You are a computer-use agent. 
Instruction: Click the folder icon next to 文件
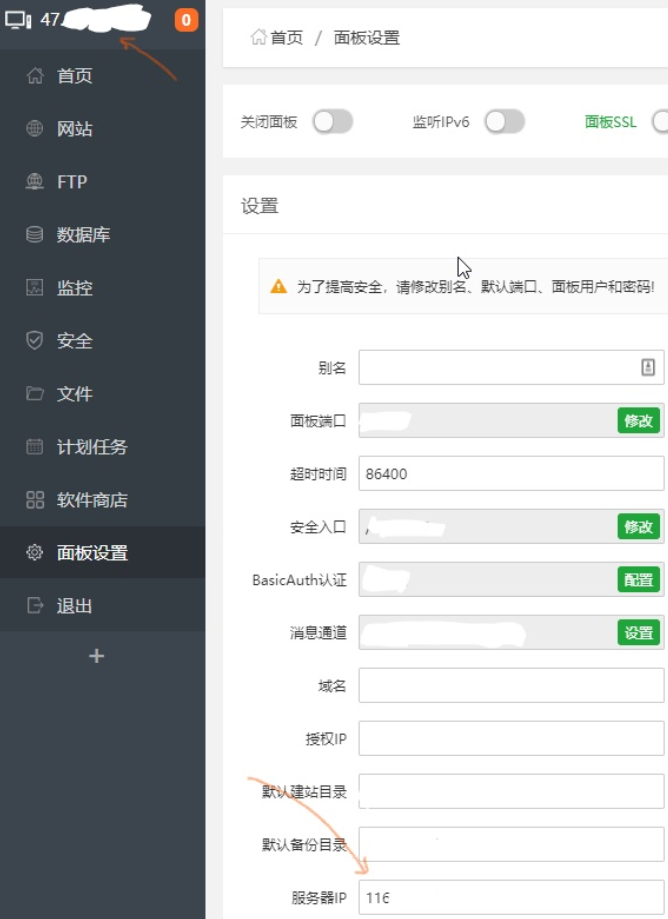coord(35,393)
